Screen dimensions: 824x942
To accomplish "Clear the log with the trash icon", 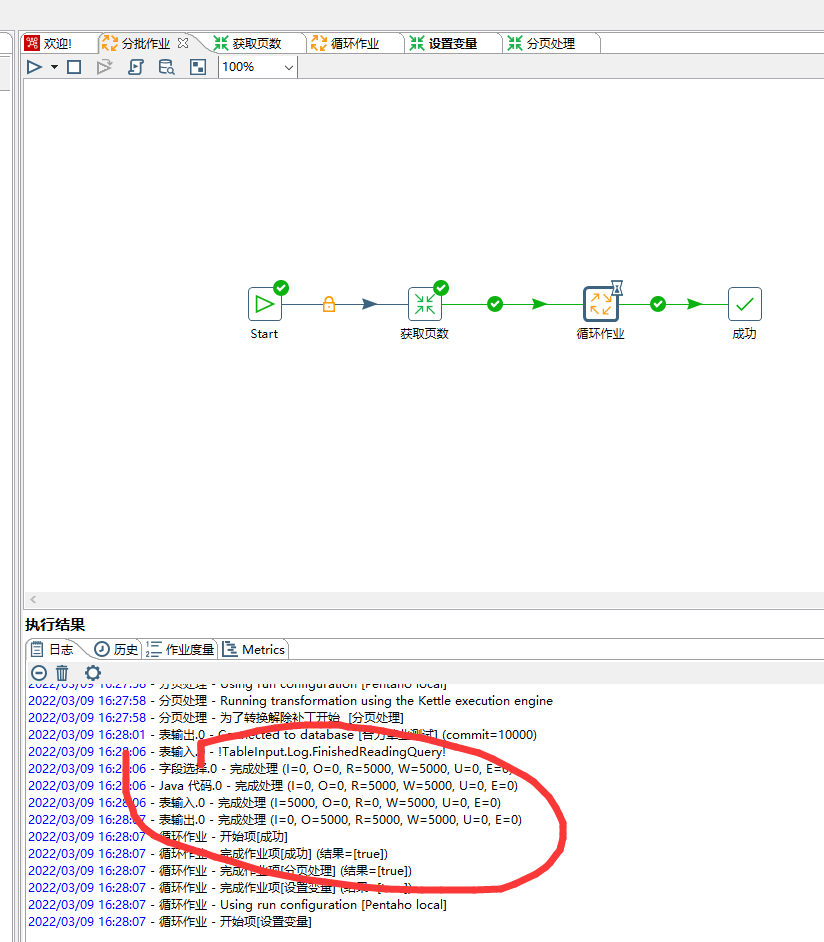I will [62, 673].
